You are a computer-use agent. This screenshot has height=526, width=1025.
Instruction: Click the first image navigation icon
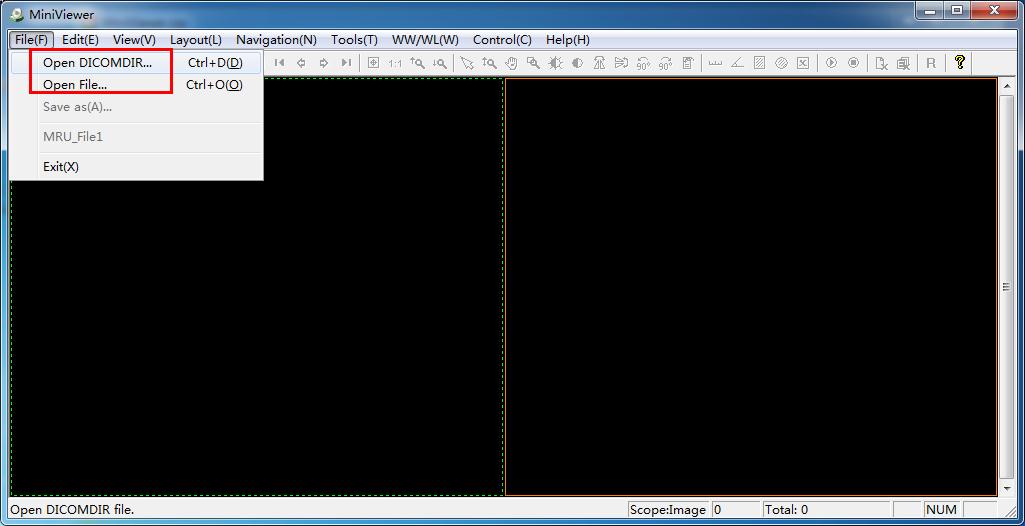pos(280,63)
